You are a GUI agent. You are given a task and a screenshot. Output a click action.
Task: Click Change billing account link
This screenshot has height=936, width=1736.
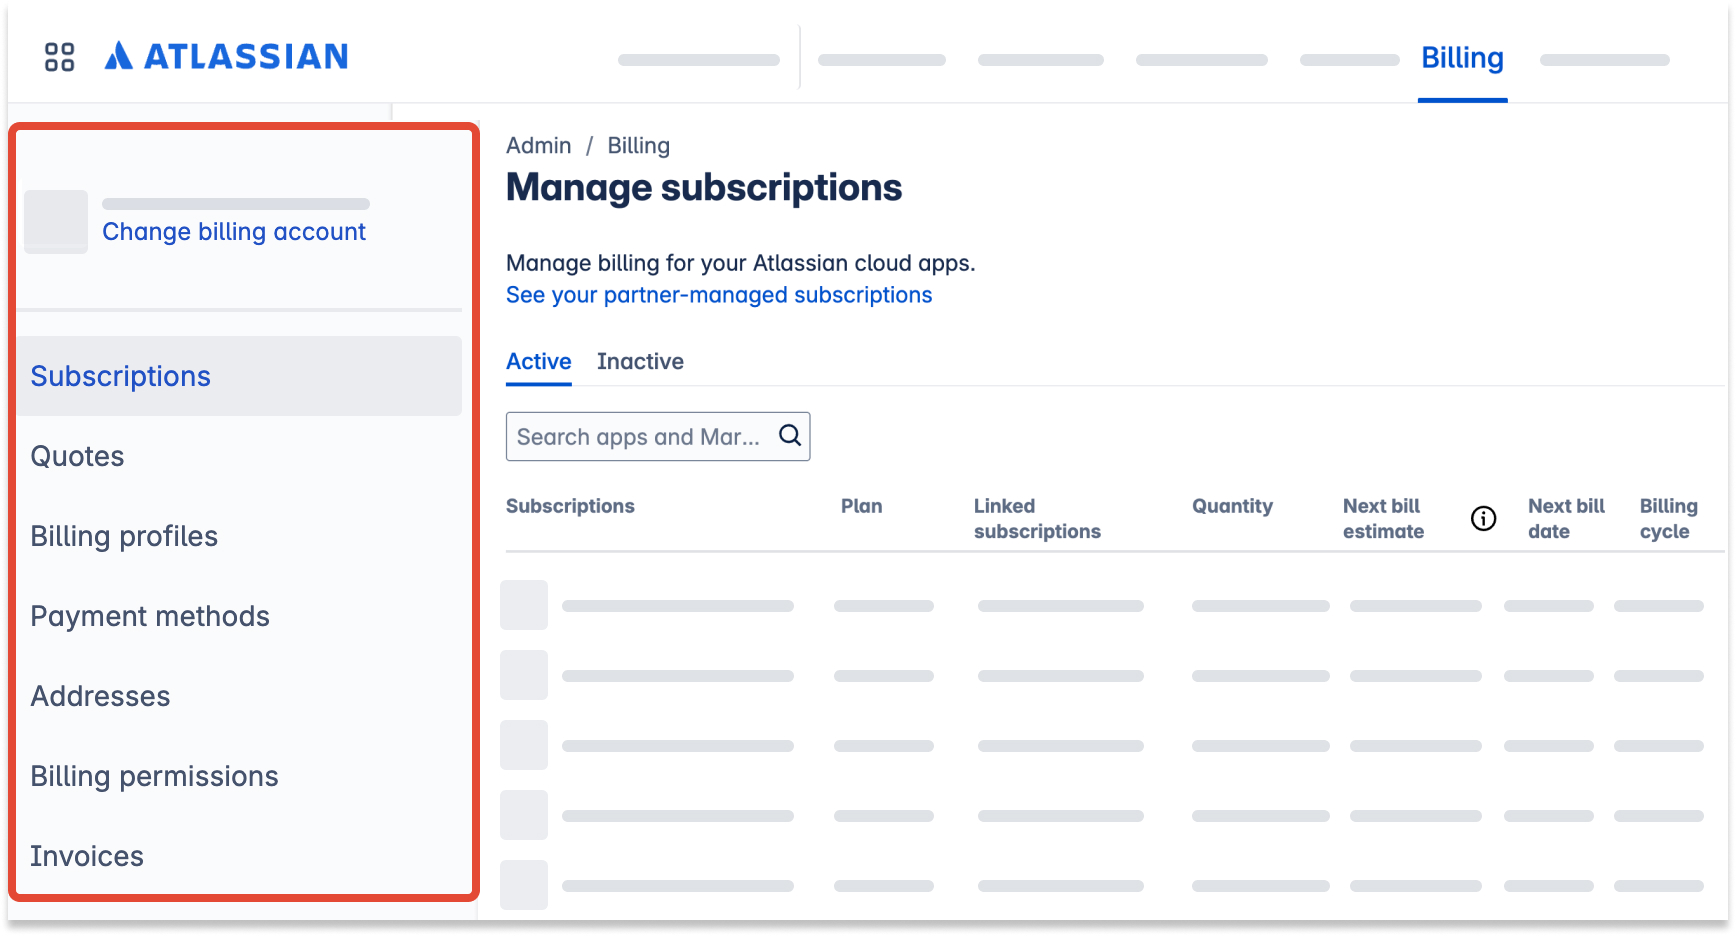(234, 231)
